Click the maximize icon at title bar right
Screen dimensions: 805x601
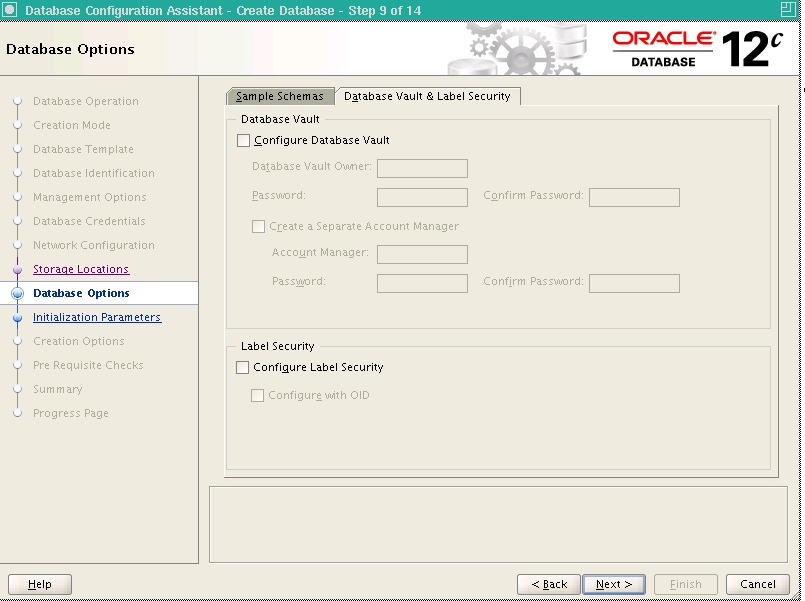coord(788,10)
